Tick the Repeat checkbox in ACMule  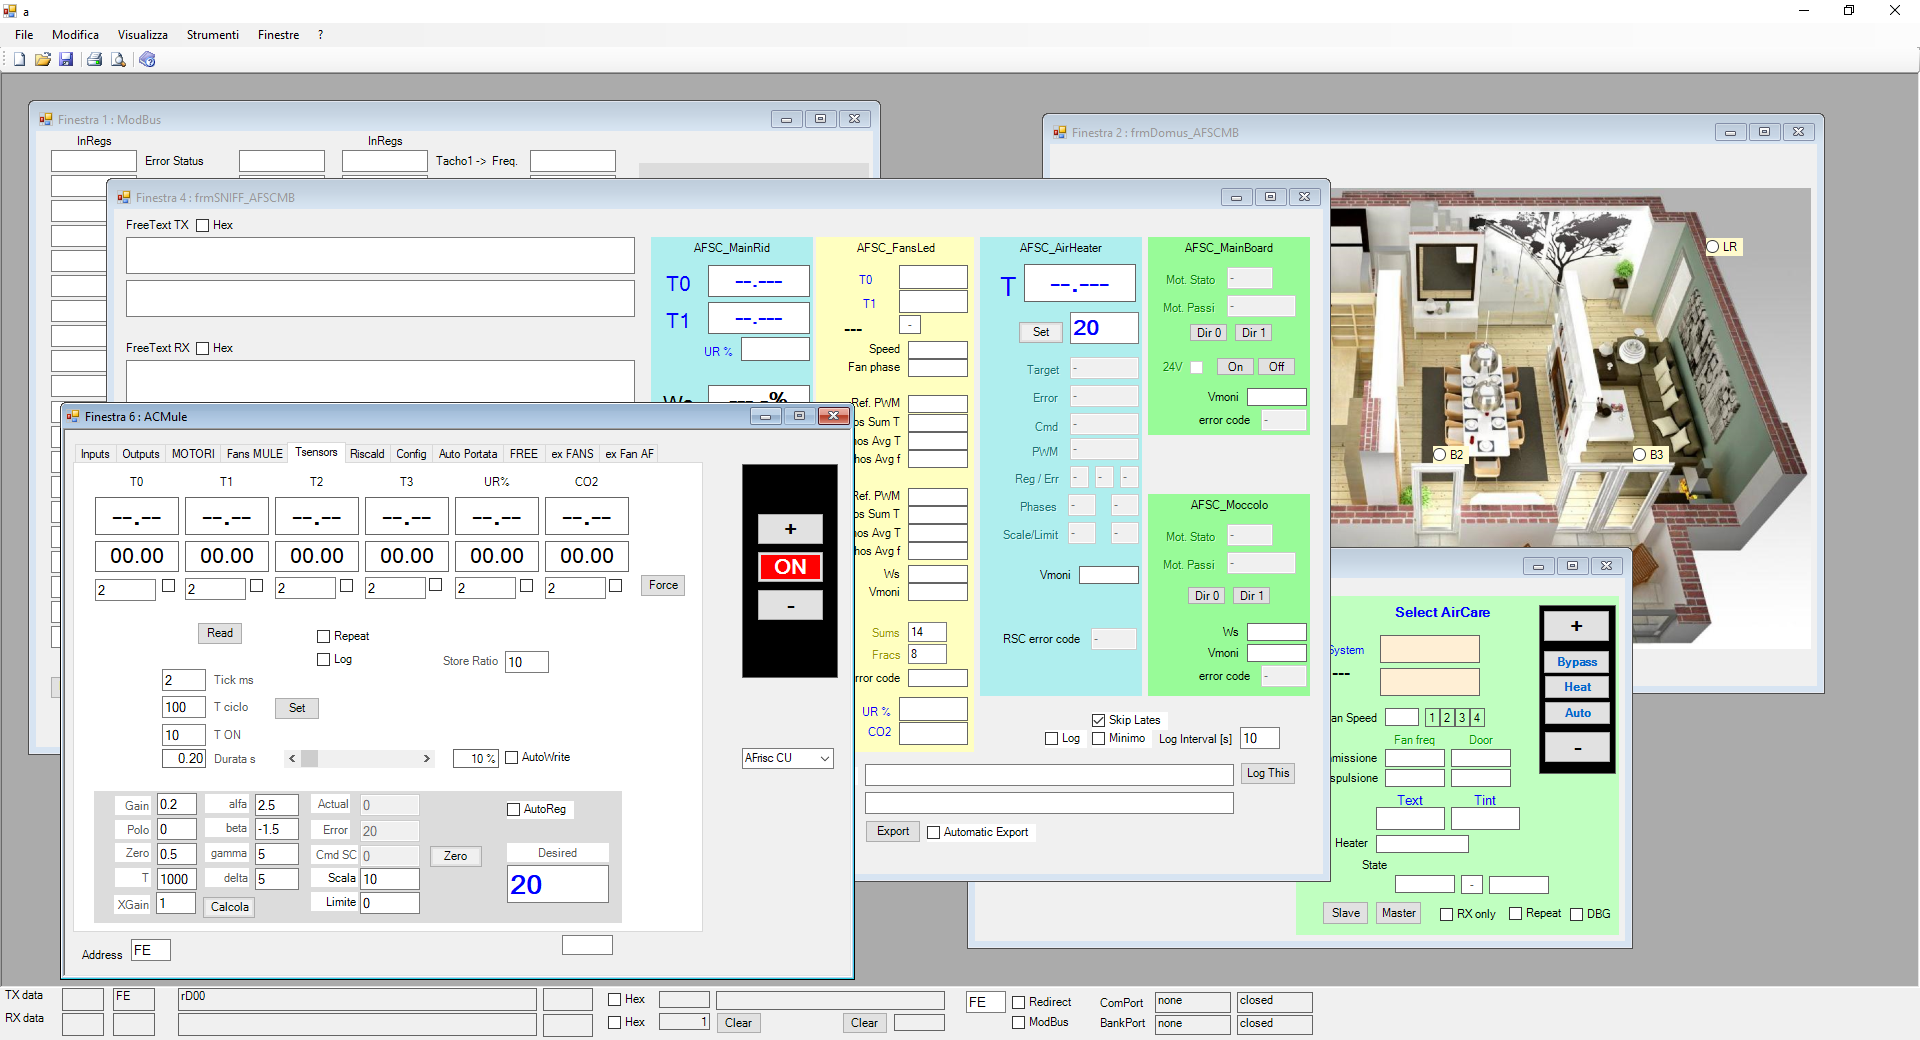pyautogui.click(x=324, y=637)
